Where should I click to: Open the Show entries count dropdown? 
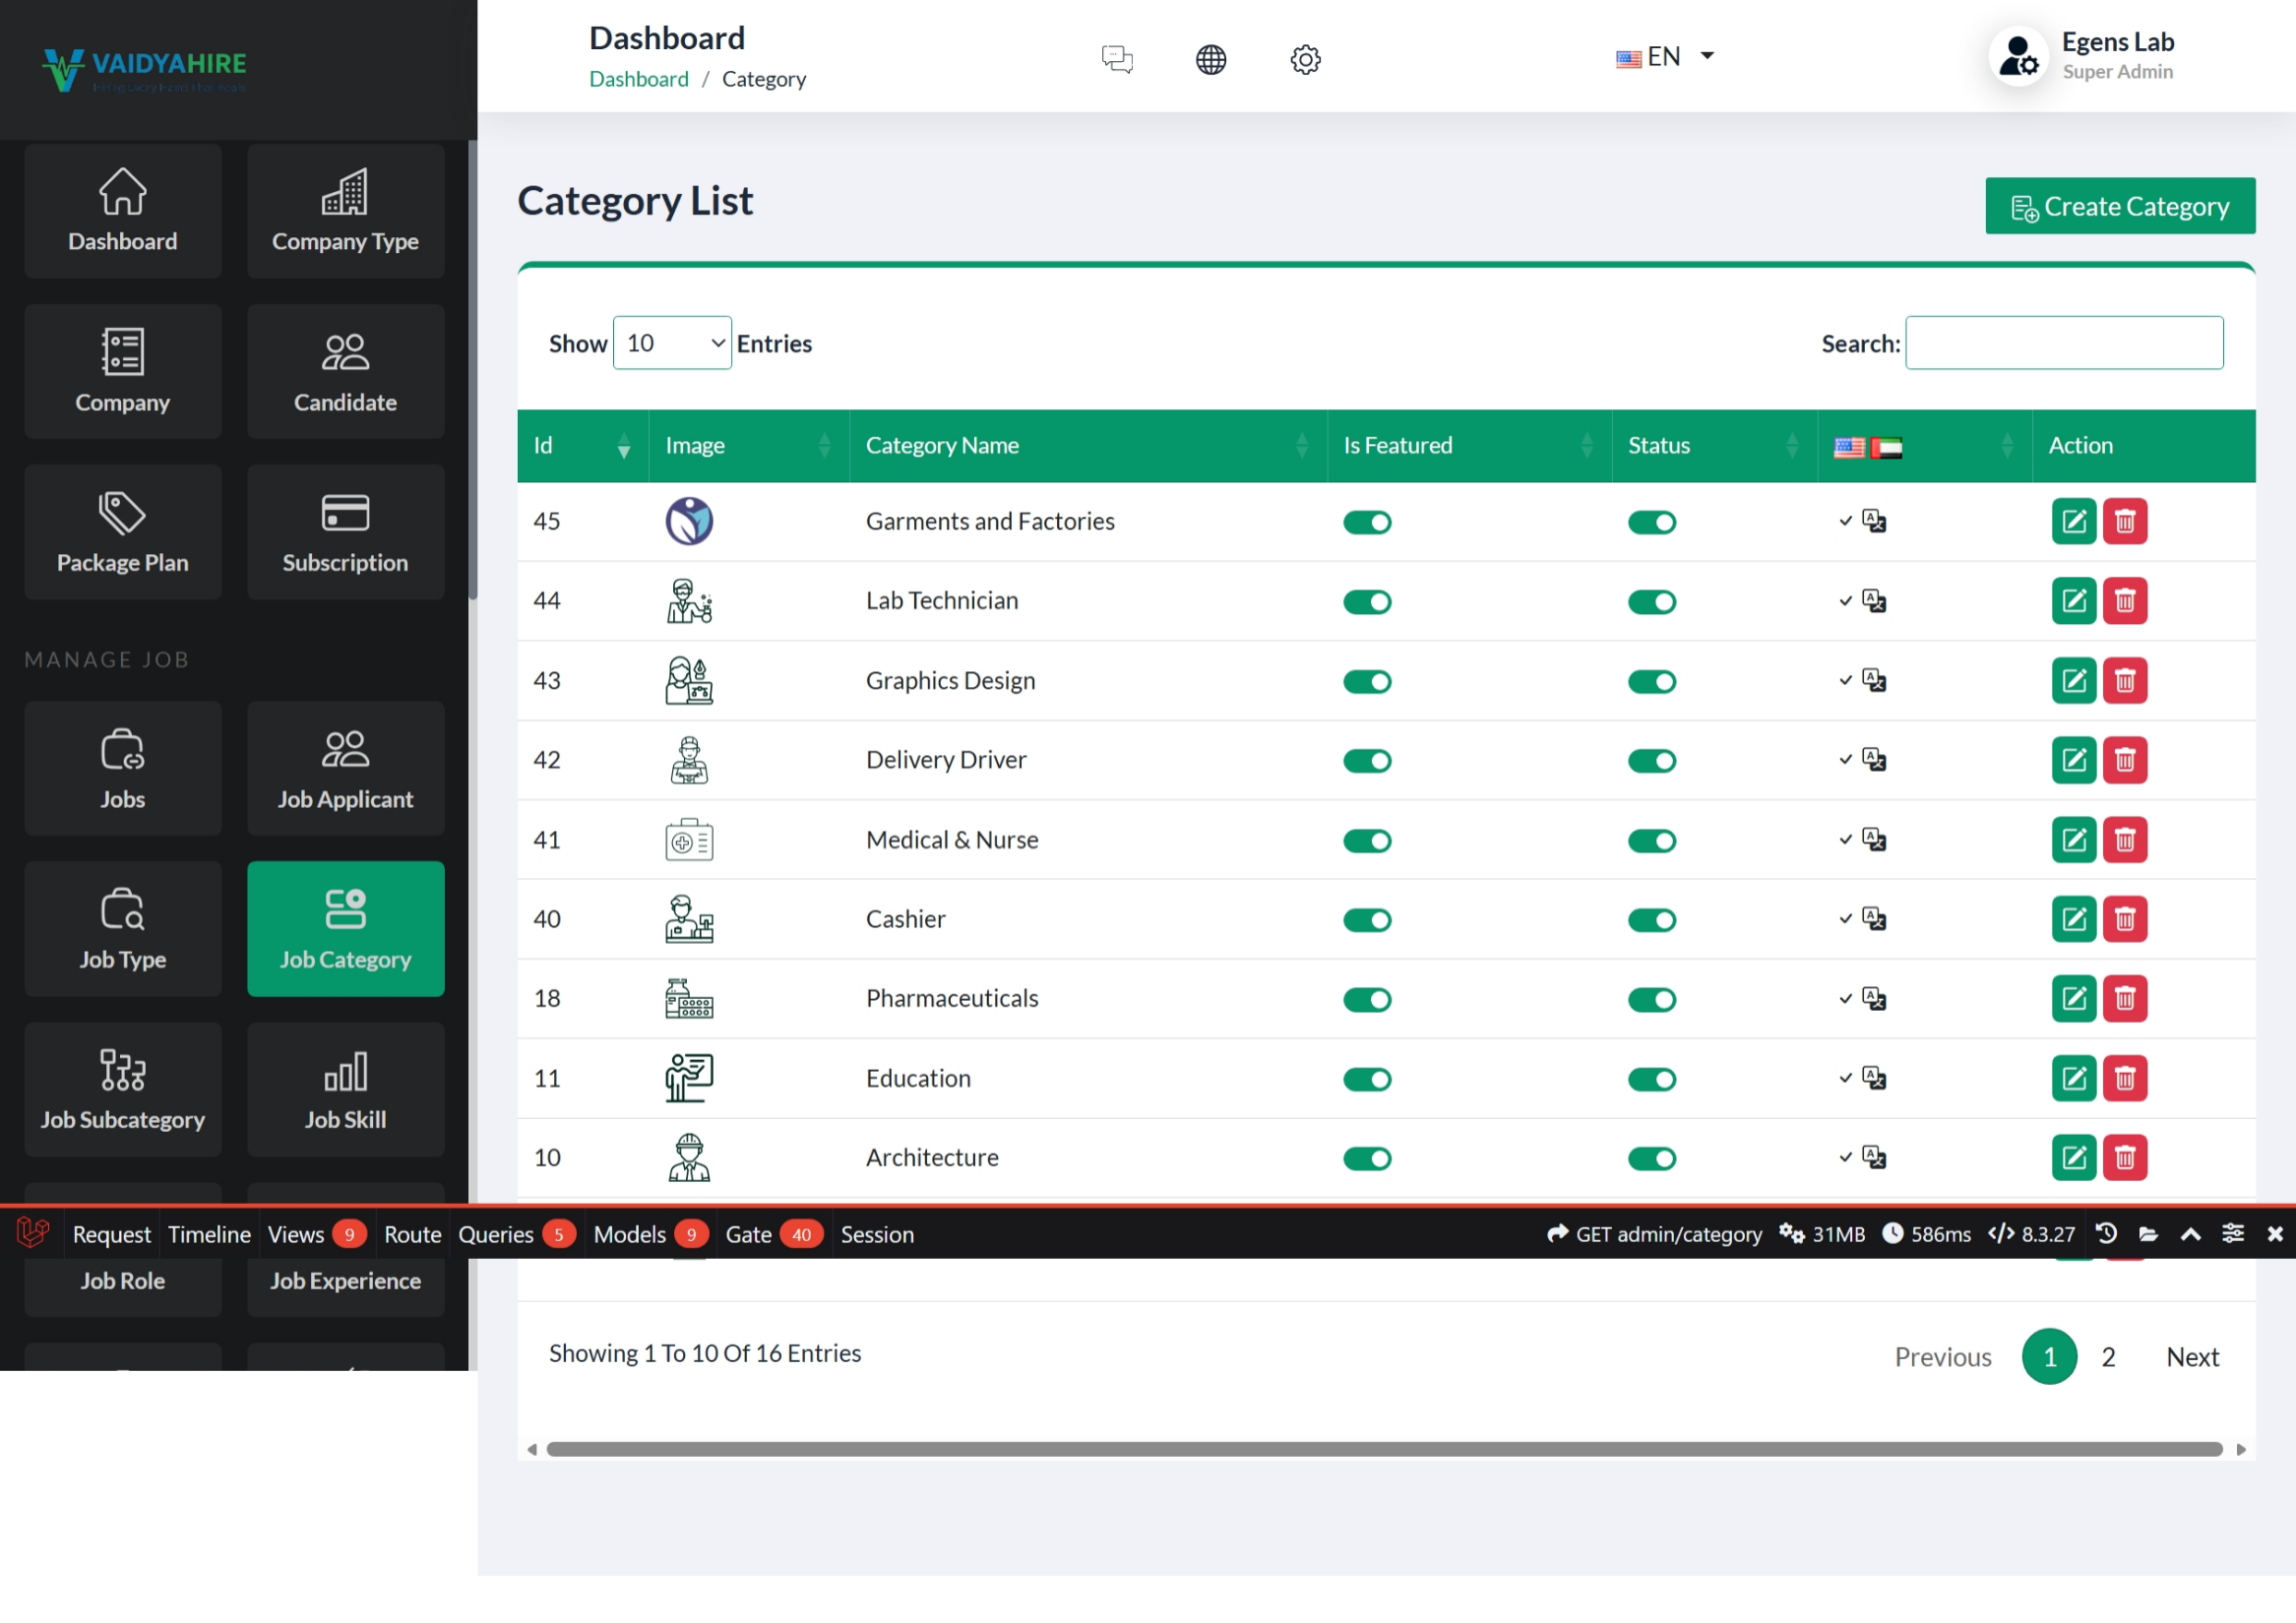672,343
